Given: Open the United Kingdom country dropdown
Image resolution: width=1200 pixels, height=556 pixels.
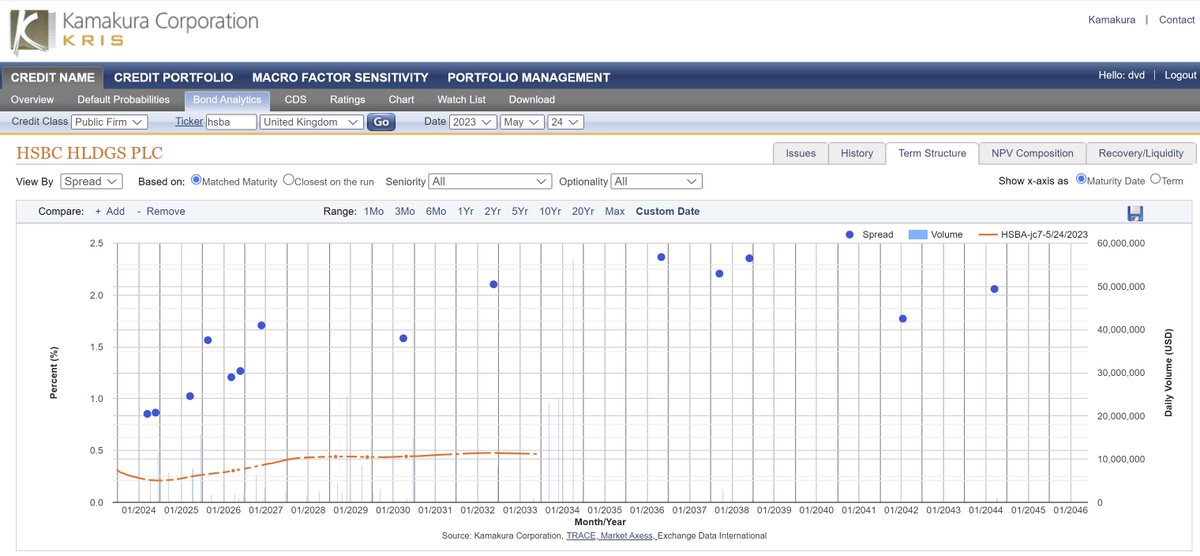Looking at the screenshot, I should click(x=312, y=122).
